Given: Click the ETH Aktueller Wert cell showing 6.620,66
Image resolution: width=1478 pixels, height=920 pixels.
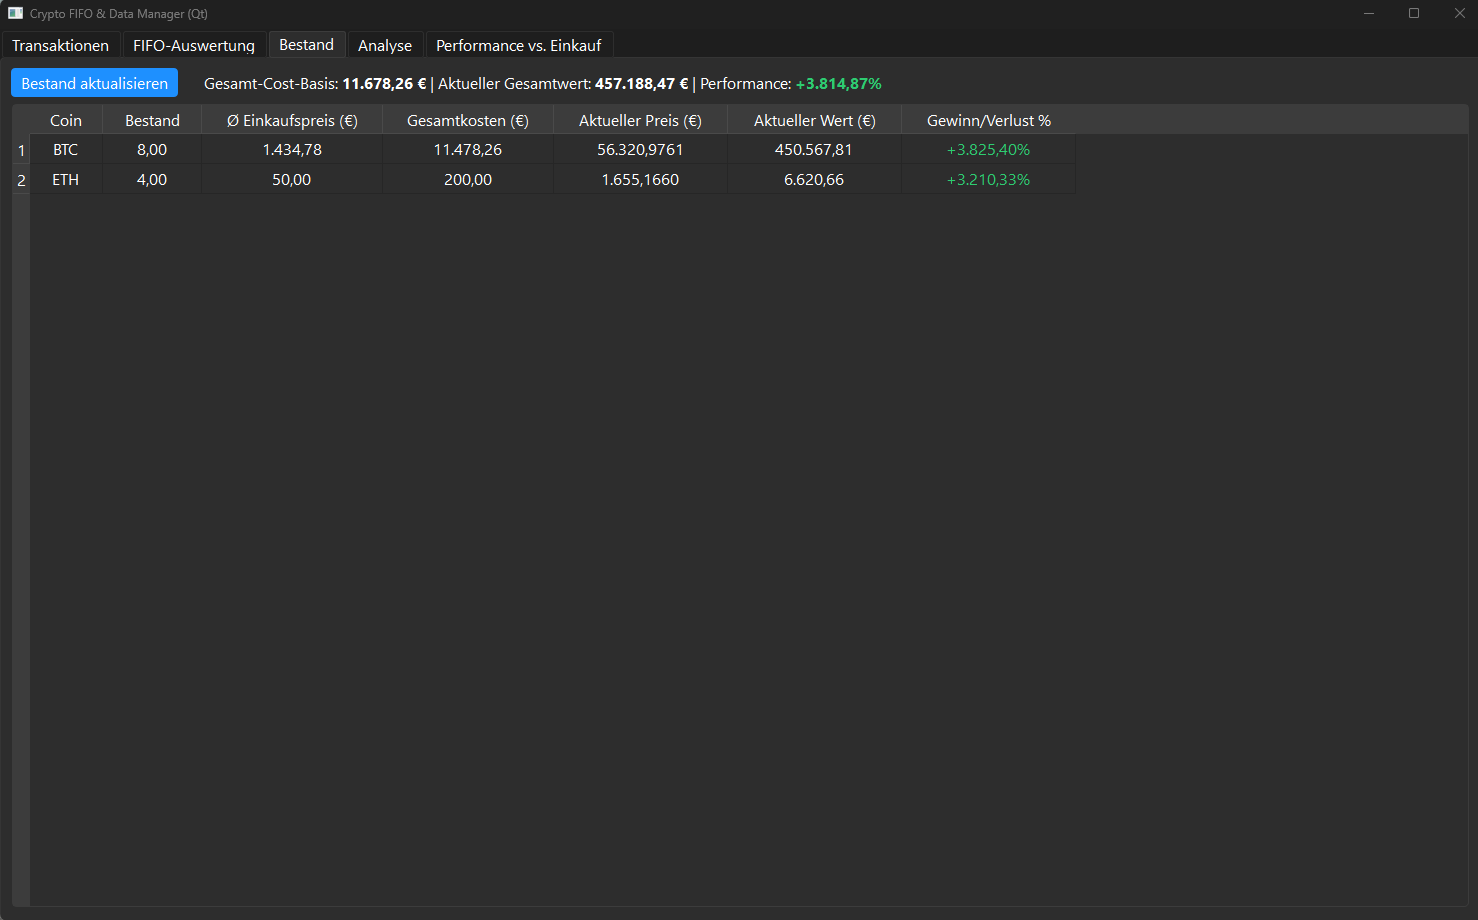Looking at the screenshot, I should [x=813, y=179].
